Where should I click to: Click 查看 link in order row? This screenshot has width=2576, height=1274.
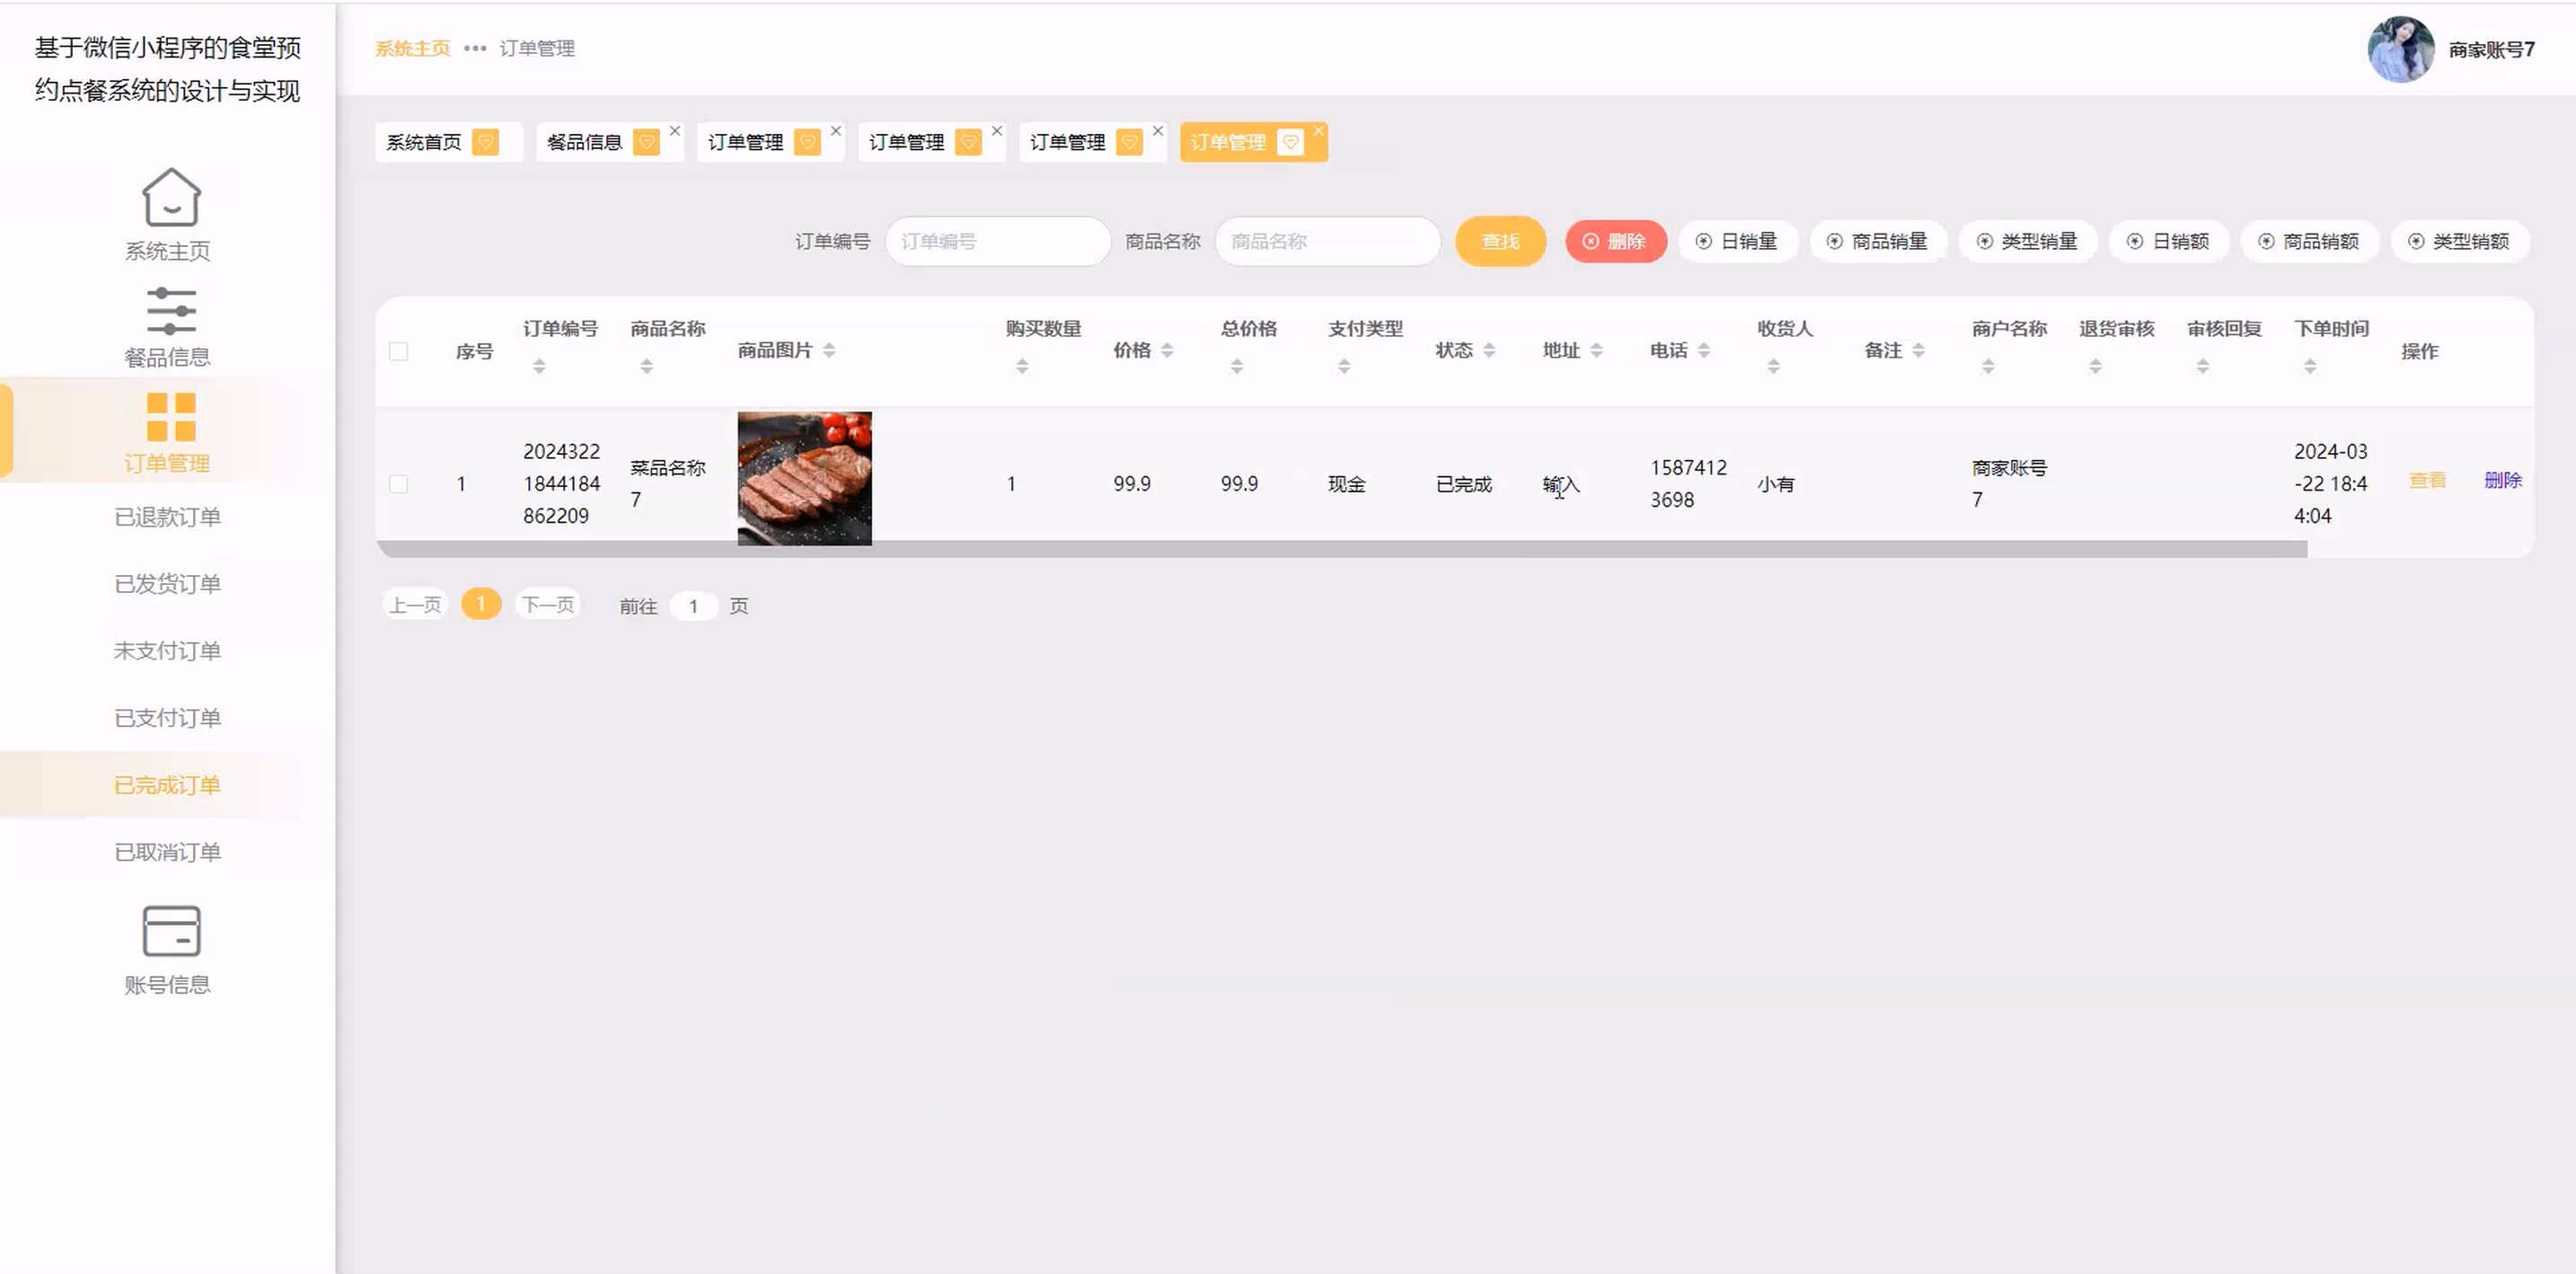[x=2427, y=480]
